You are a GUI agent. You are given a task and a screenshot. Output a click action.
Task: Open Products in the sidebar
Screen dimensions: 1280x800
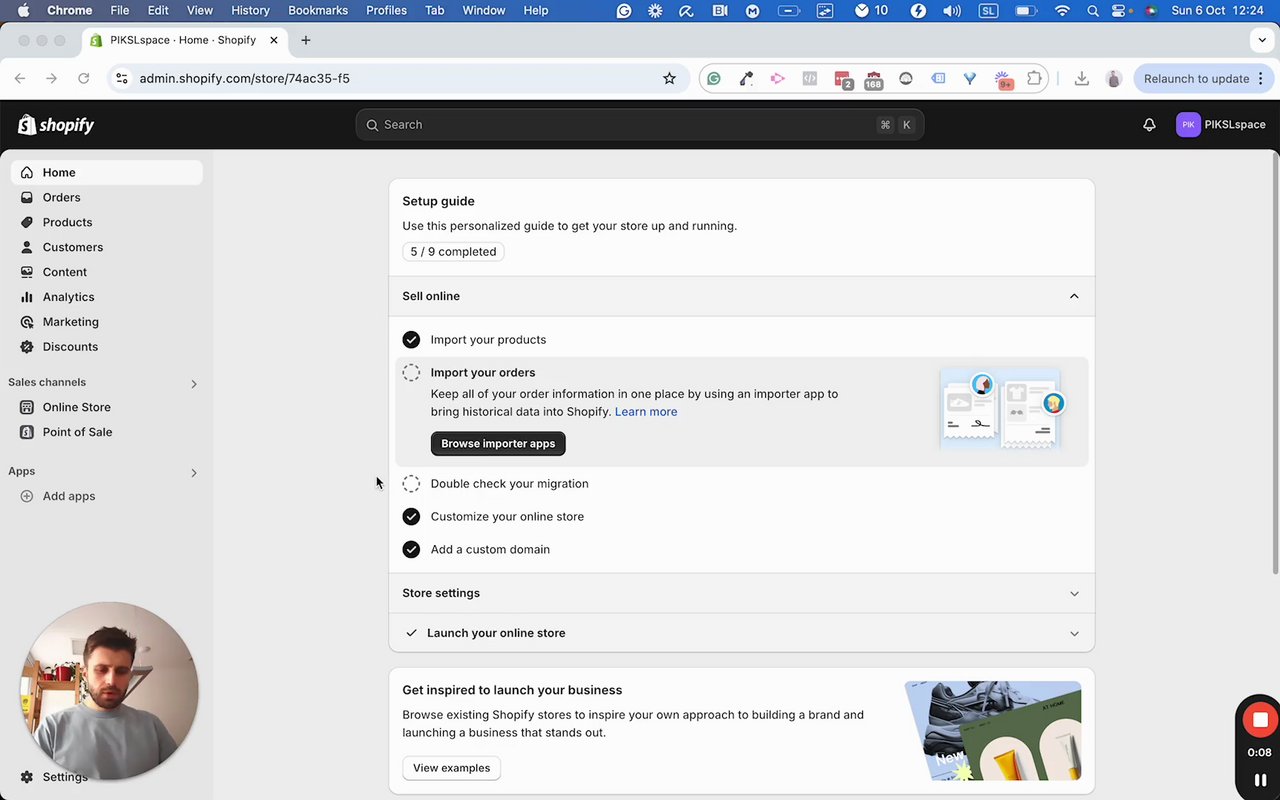[106, 222]
